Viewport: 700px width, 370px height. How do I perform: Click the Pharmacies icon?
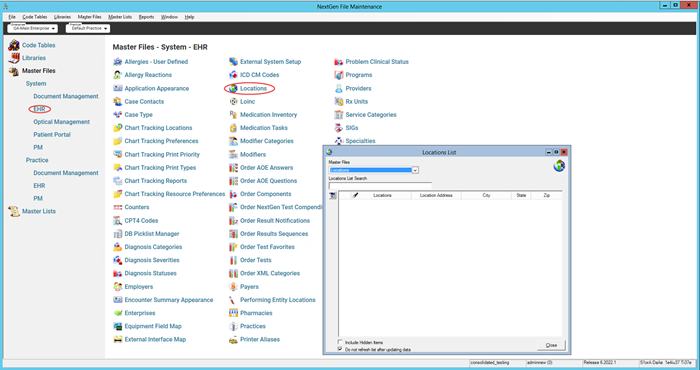233,313
